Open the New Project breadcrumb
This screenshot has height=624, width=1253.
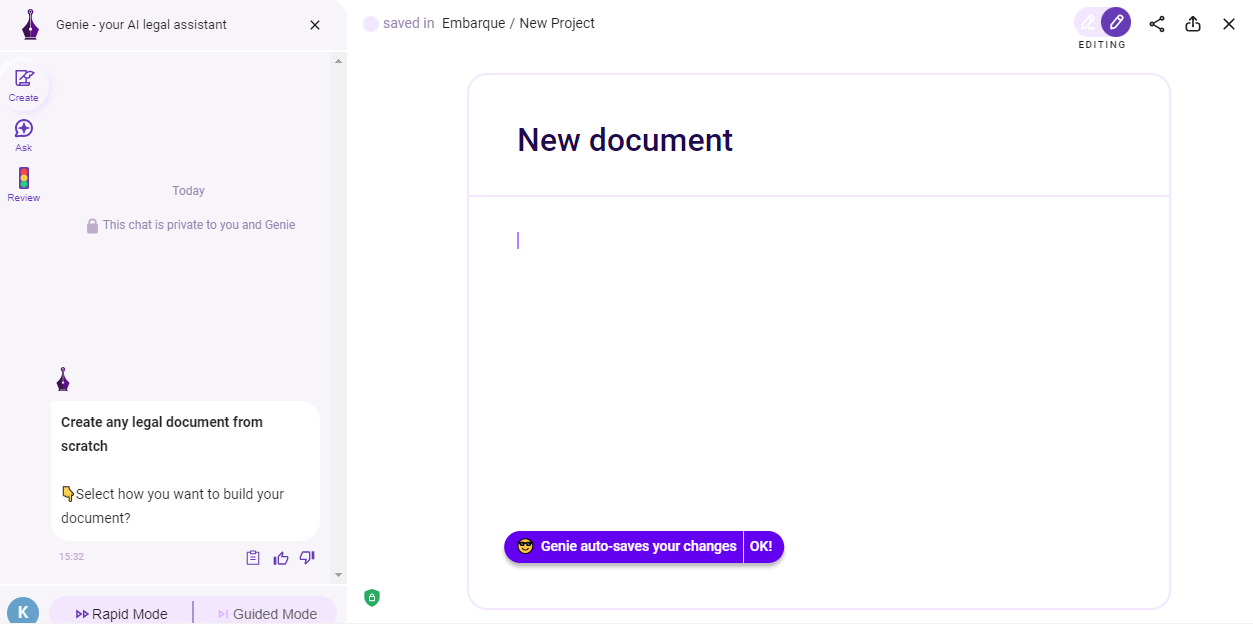(557, 23)
